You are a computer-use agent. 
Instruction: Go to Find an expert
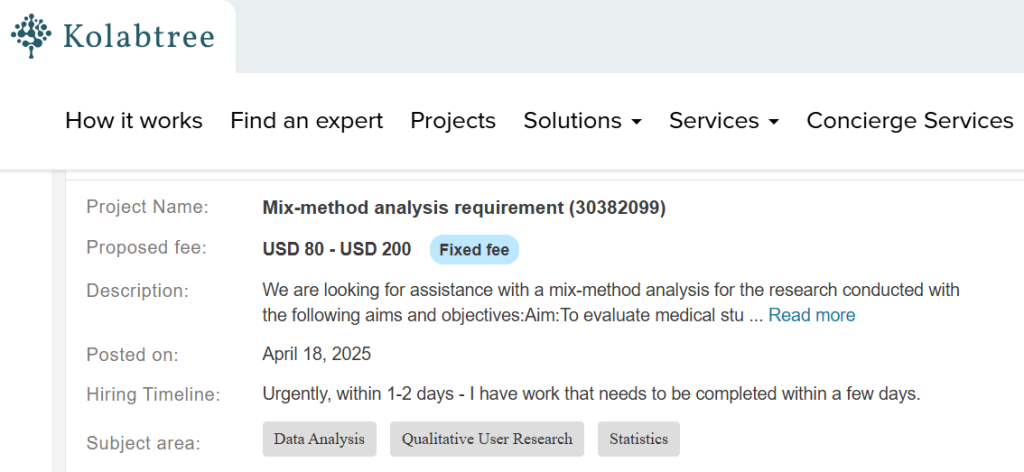306,121
